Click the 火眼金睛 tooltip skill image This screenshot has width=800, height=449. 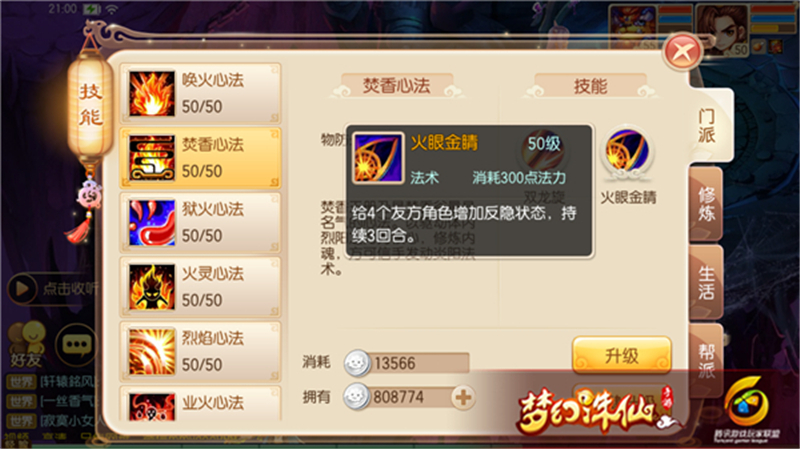pyautogui.click(x=378, y=158)
